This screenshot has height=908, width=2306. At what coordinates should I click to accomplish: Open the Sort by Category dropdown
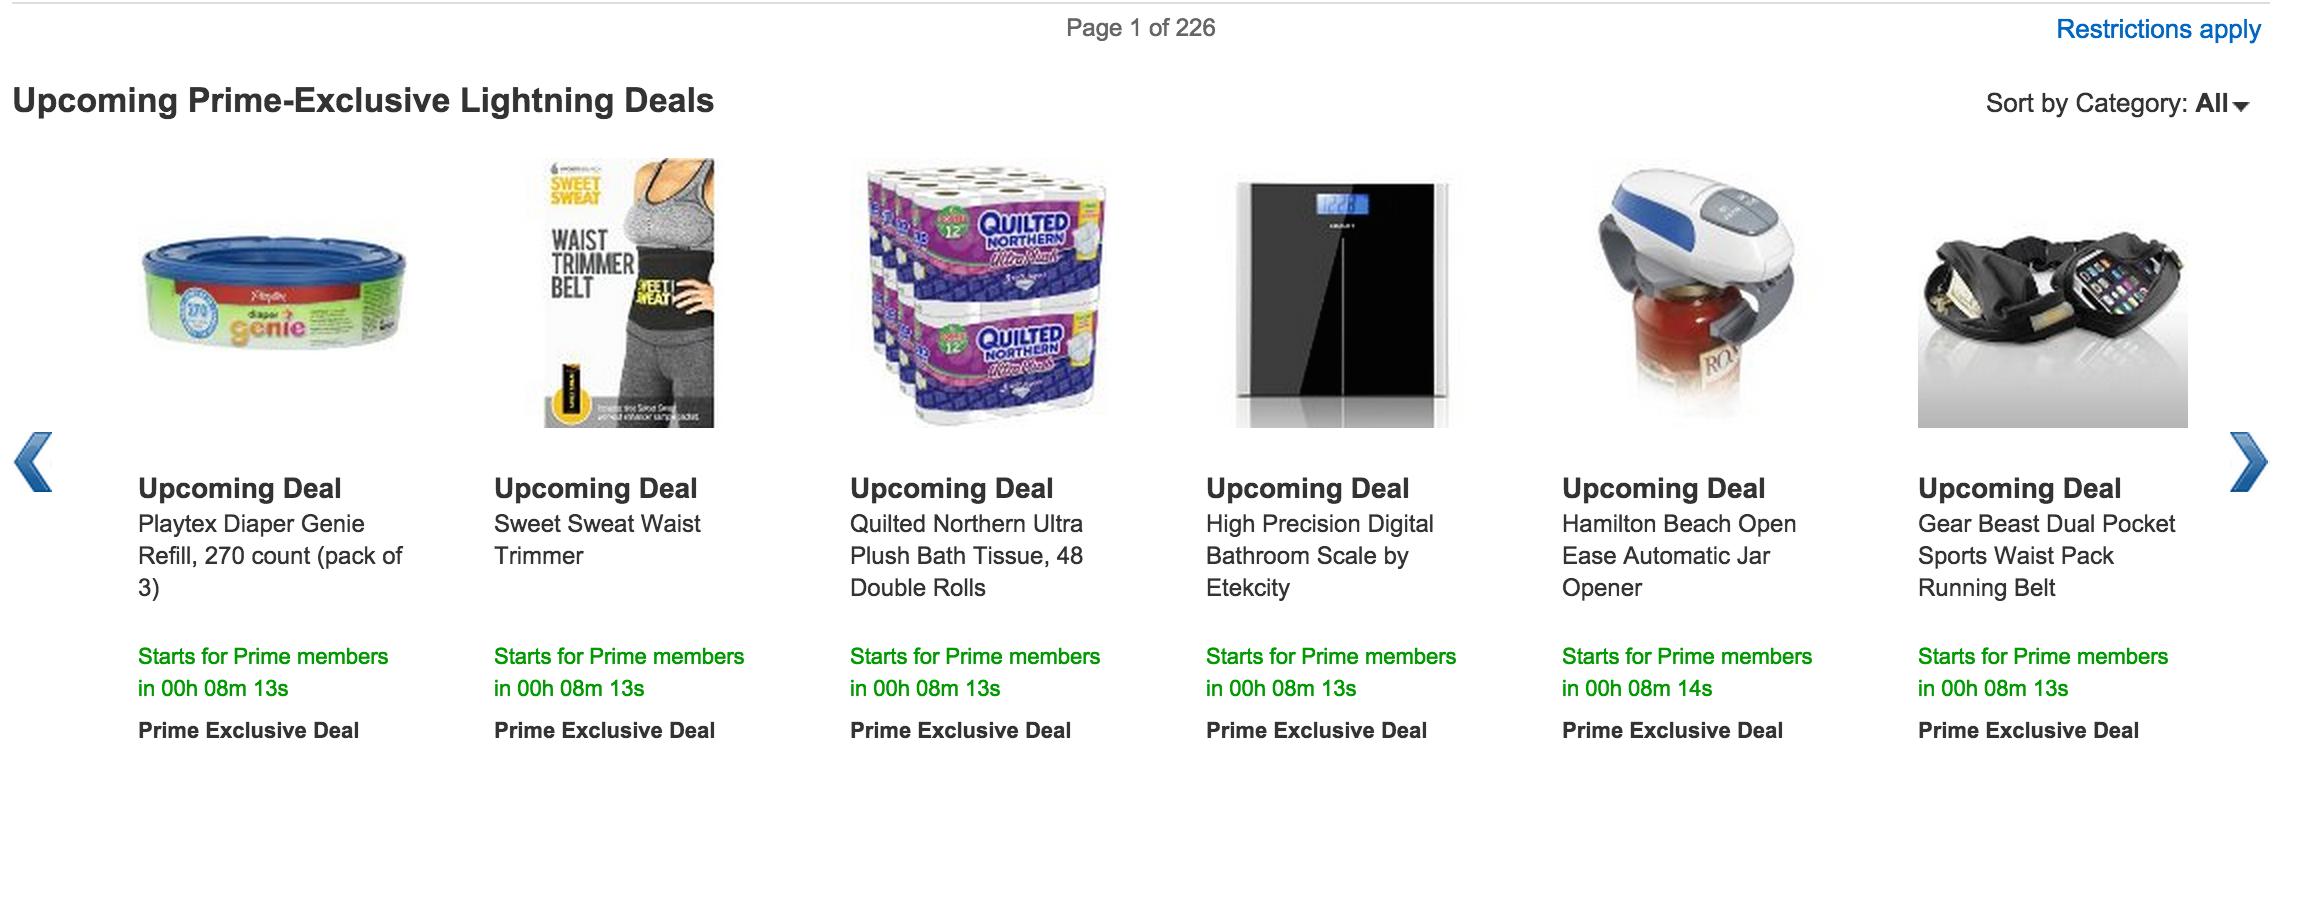click(x=2117, y=104)
